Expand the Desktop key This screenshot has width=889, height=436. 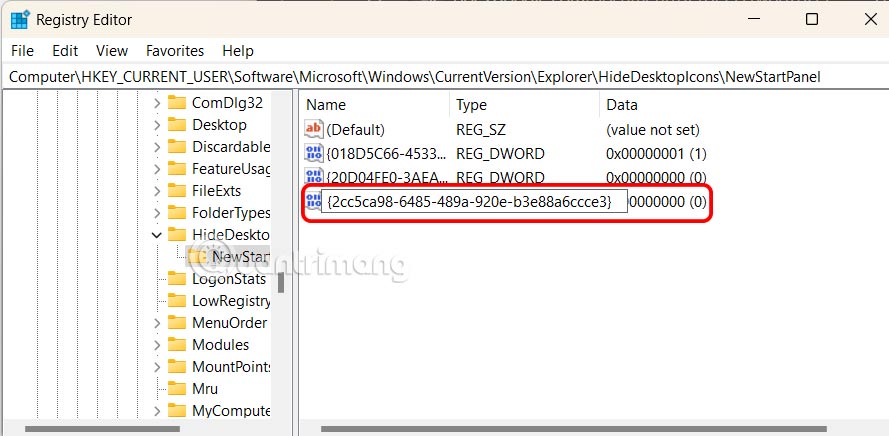[x=157, y=125]
